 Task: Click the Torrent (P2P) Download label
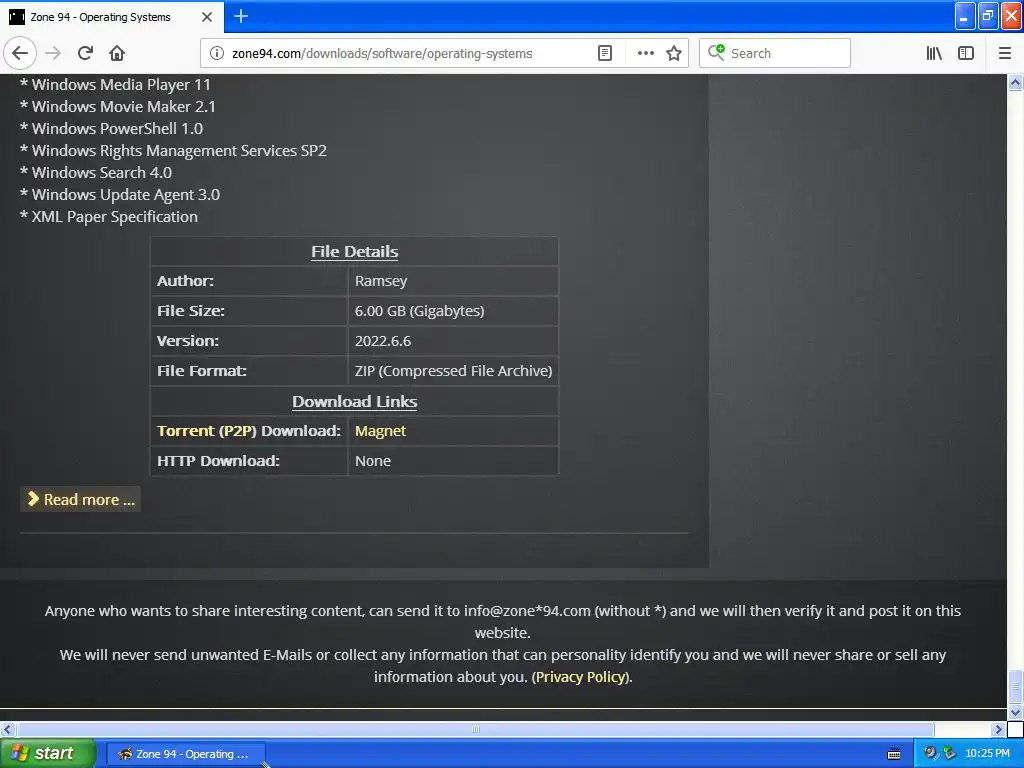249,431
